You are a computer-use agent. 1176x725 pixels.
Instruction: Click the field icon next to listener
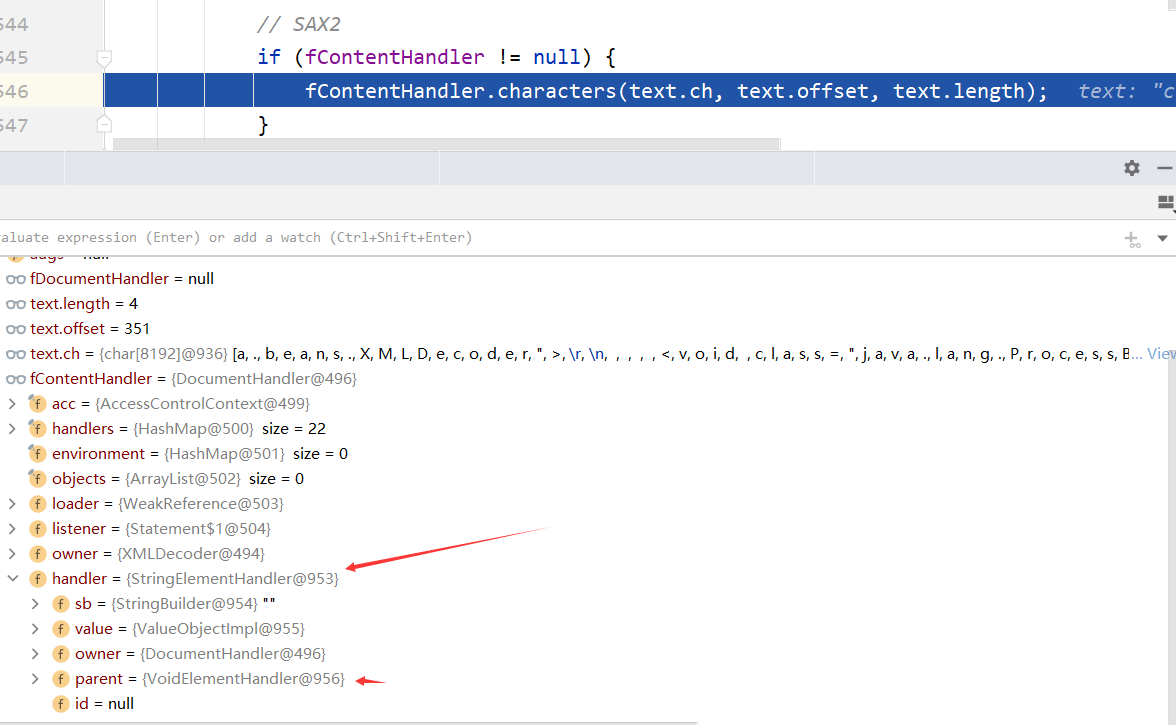(x=38, y=529)
